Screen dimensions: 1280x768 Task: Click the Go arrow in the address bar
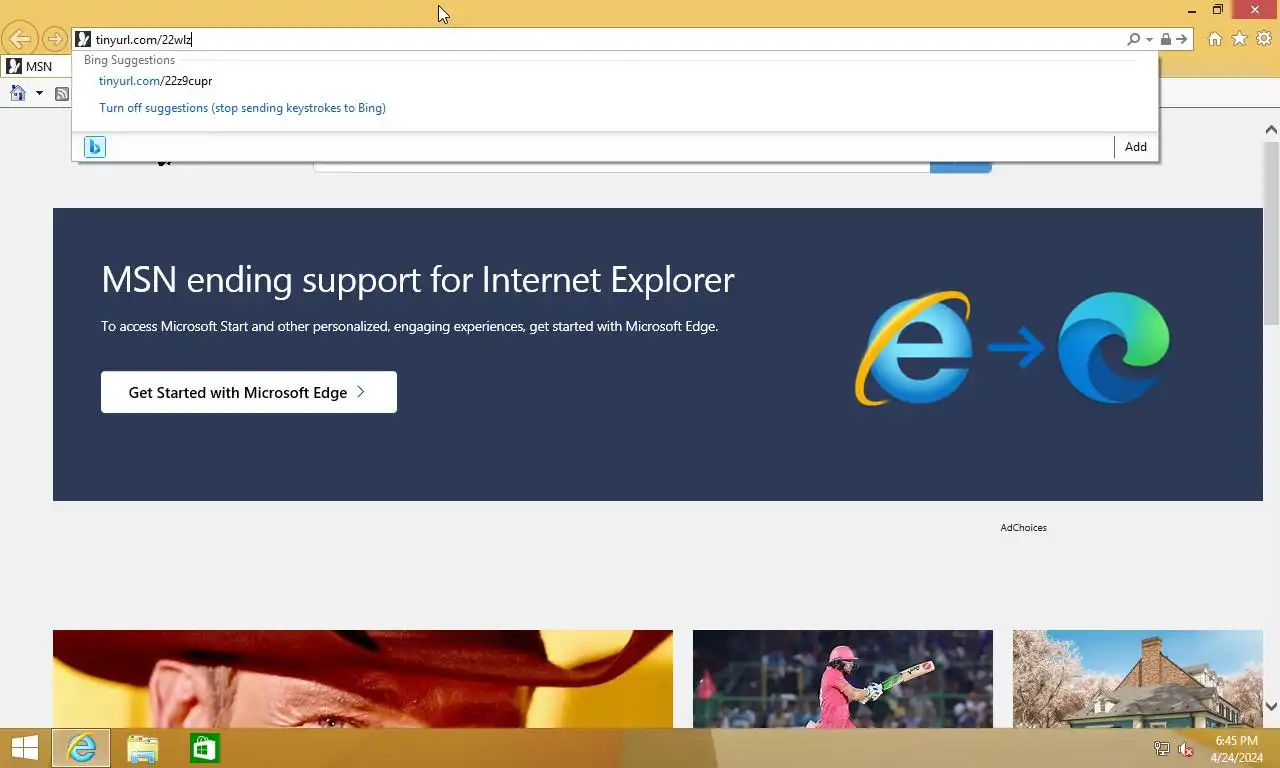tap(1181, 39)
